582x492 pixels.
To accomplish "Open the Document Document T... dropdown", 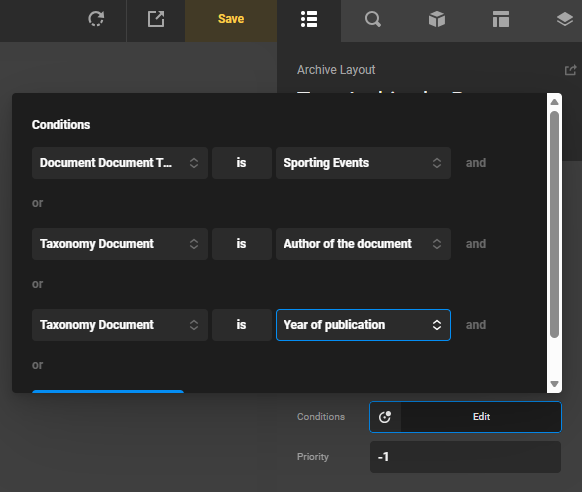I will click(120, 163).
